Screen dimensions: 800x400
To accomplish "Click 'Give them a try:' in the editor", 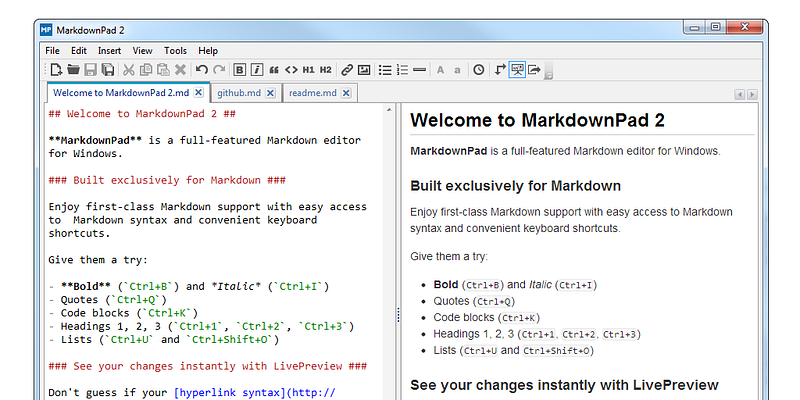I will [x=98, y=260].
